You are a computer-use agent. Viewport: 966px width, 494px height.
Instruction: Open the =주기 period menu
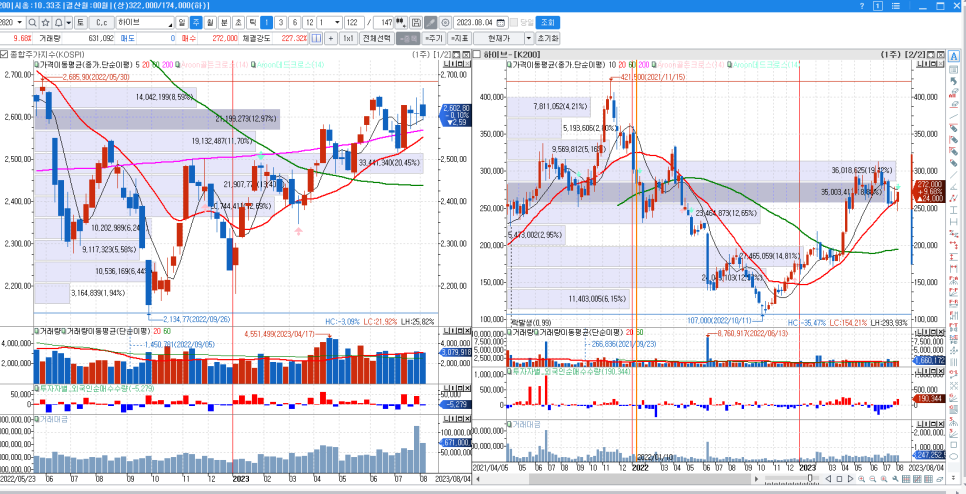(x=434, y=38)
